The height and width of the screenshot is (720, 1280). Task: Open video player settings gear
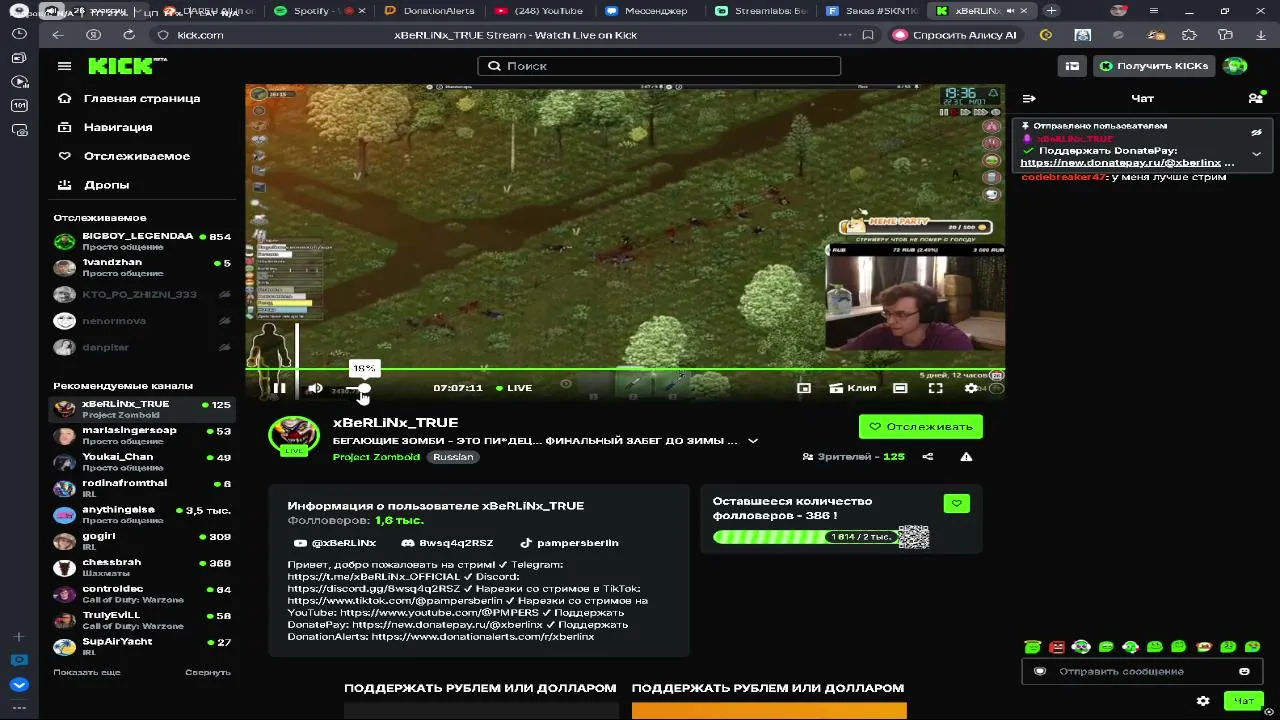point(971,388)
